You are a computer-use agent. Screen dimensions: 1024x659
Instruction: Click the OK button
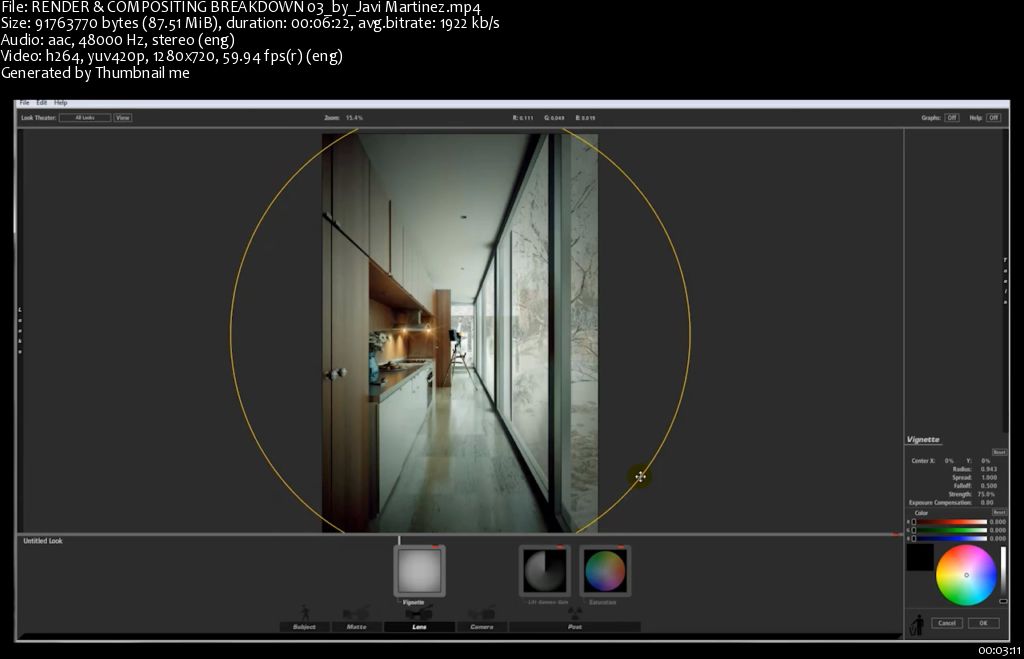click(983, 623)
